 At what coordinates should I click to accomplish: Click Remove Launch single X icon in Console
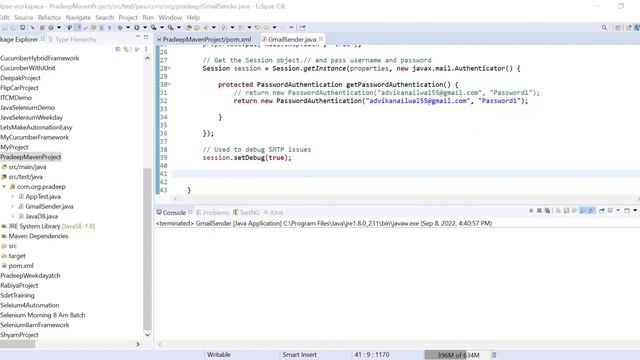point(539,211)
